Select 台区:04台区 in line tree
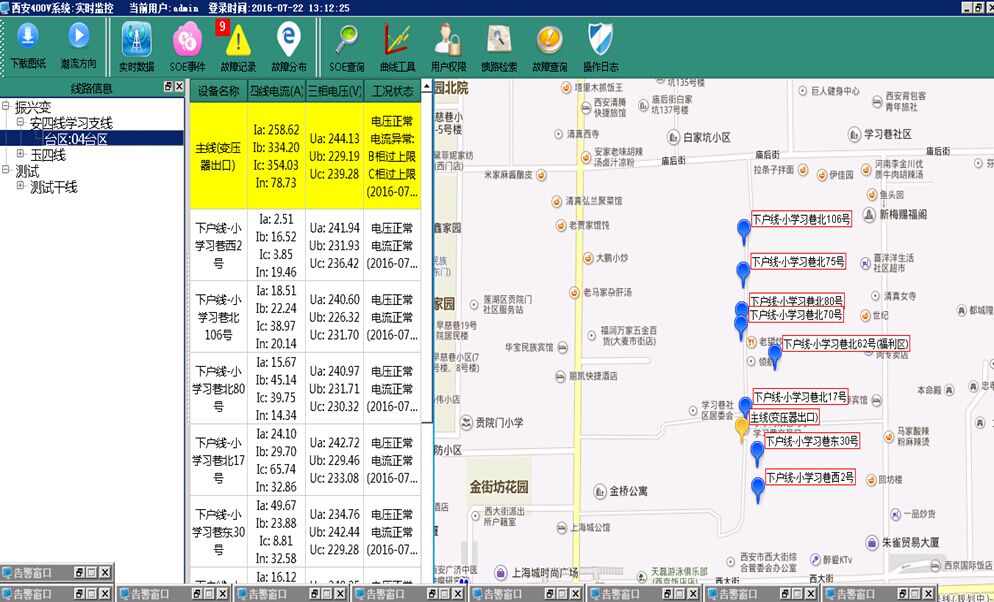 pos(76,139)
